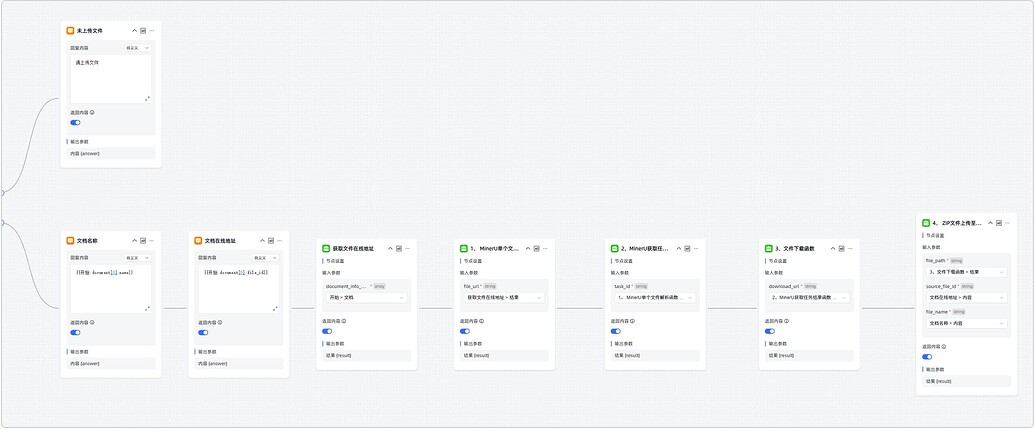Open the details icon on 未上传文件 node

coord(143,30)
